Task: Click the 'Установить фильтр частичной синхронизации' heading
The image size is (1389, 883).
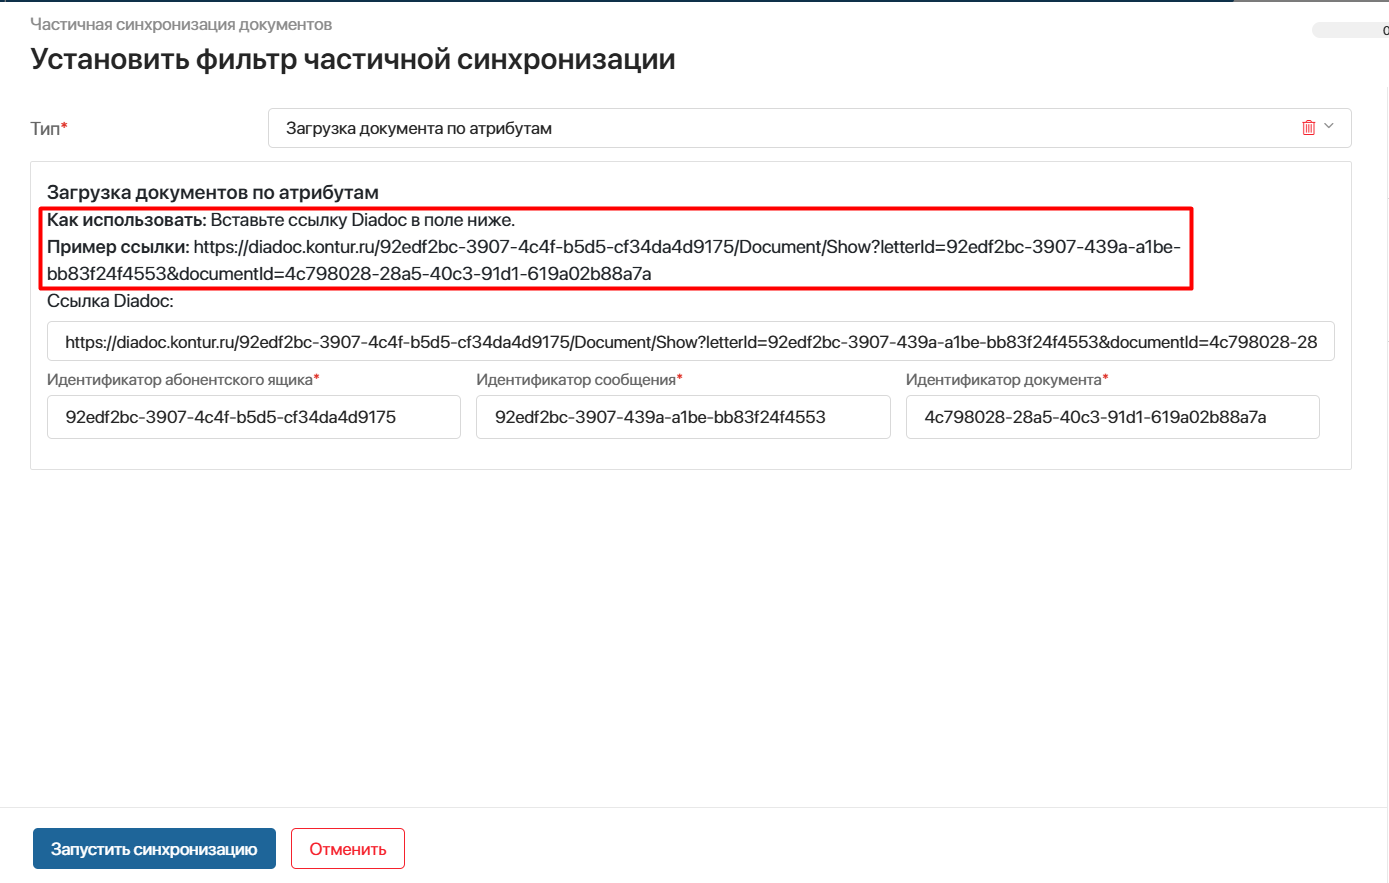Action: coord(353,60)
